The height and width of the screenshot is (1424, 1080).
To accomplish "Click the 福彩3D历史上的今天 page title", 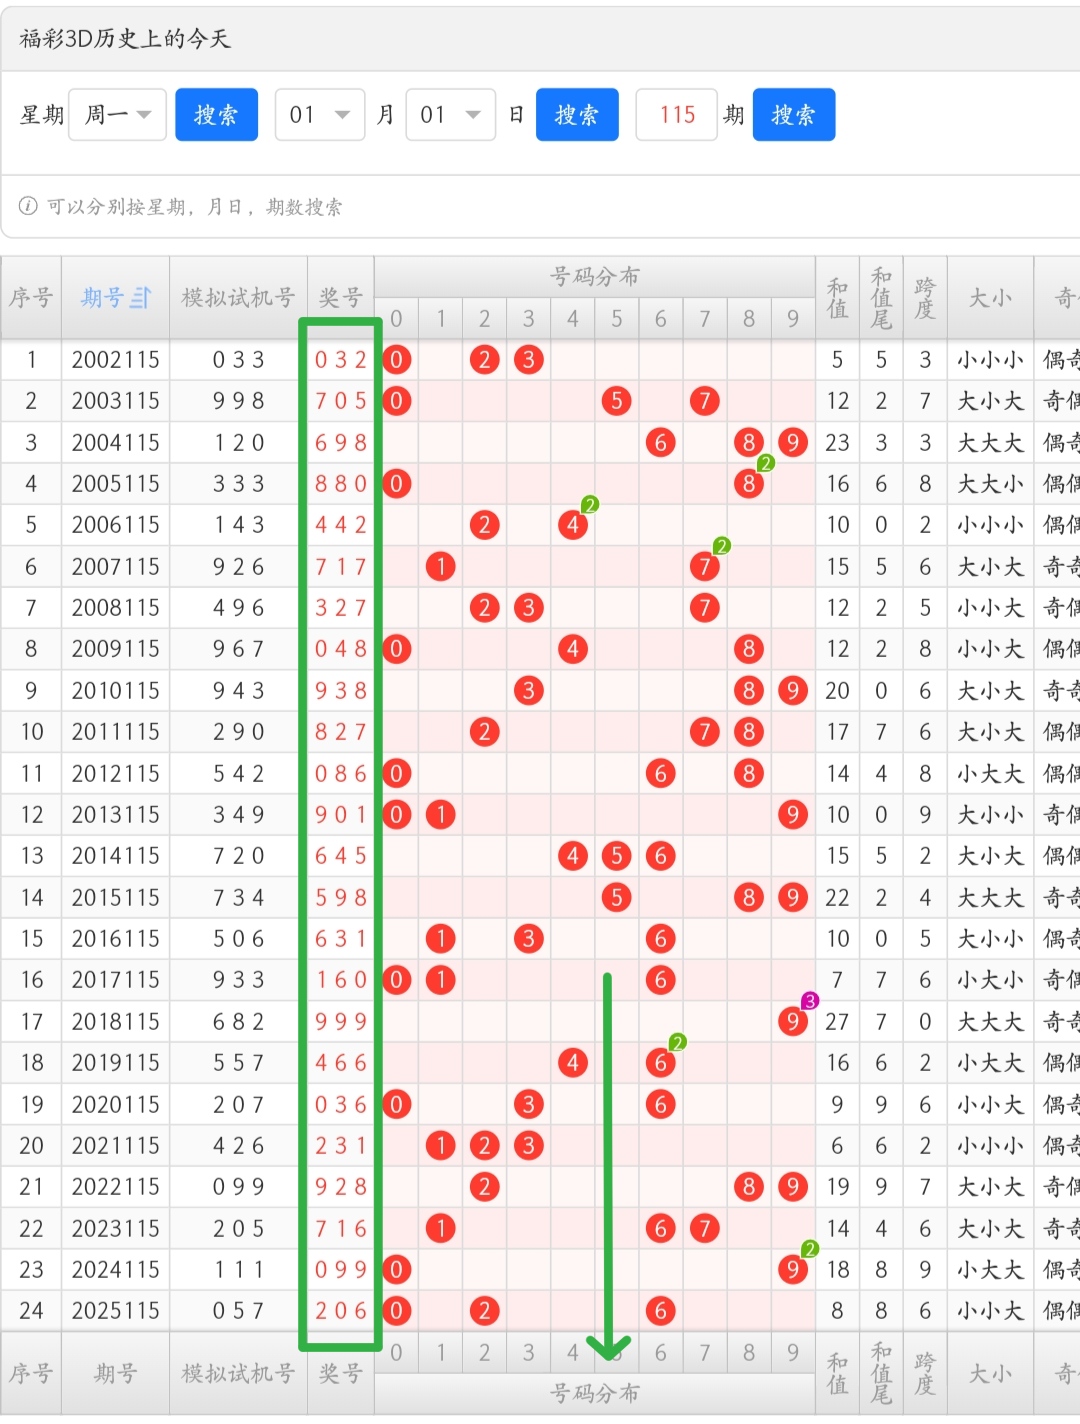I will click(x=125, y=39).
